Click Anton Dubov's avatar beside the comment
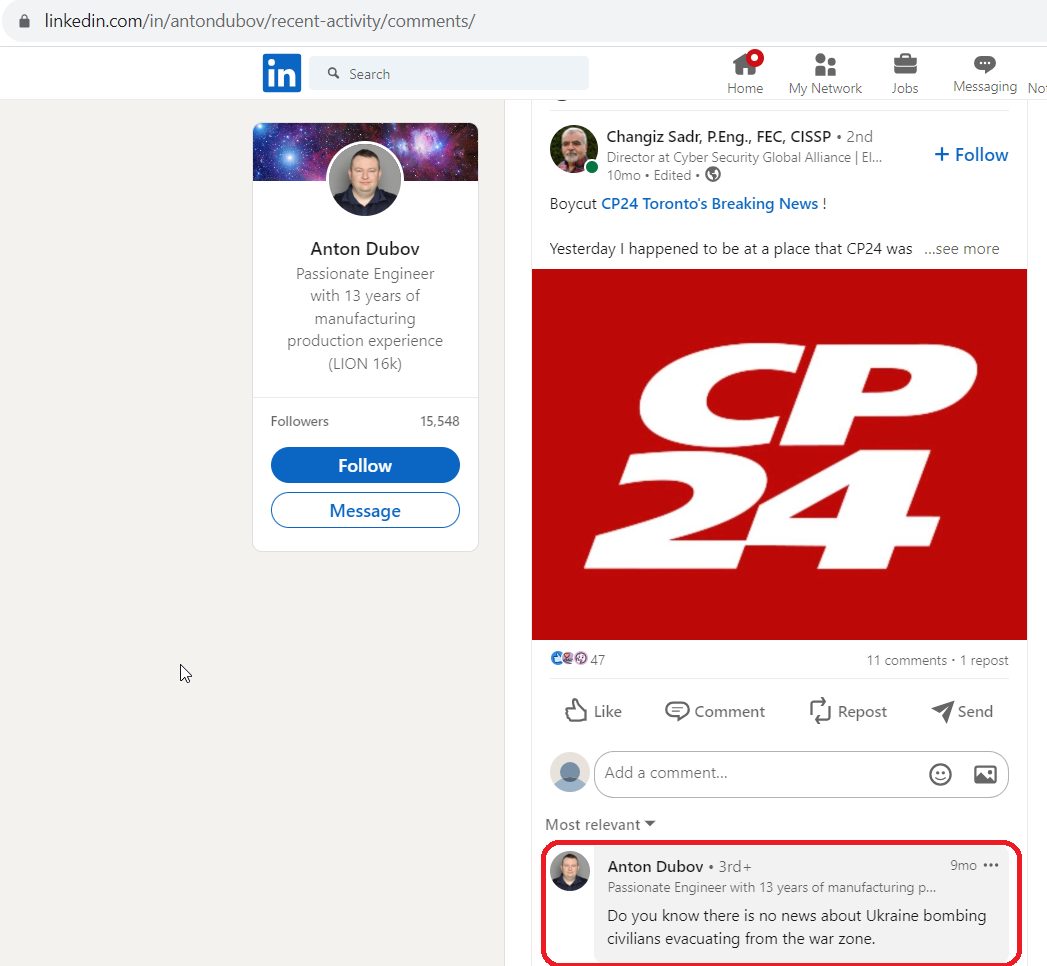 (x=570, y=871)
